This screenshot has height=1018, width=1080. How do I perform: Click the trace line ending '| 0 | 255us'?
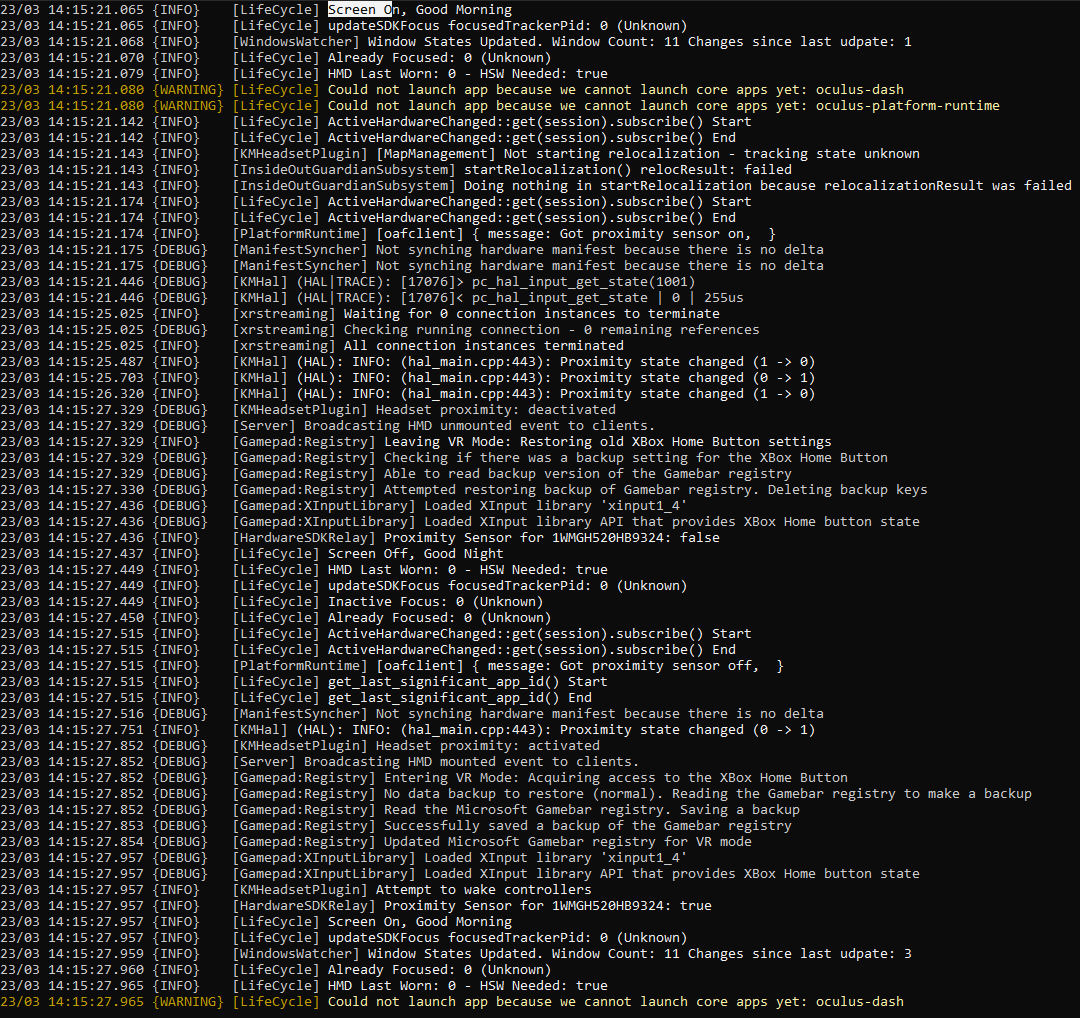[372, 298]
